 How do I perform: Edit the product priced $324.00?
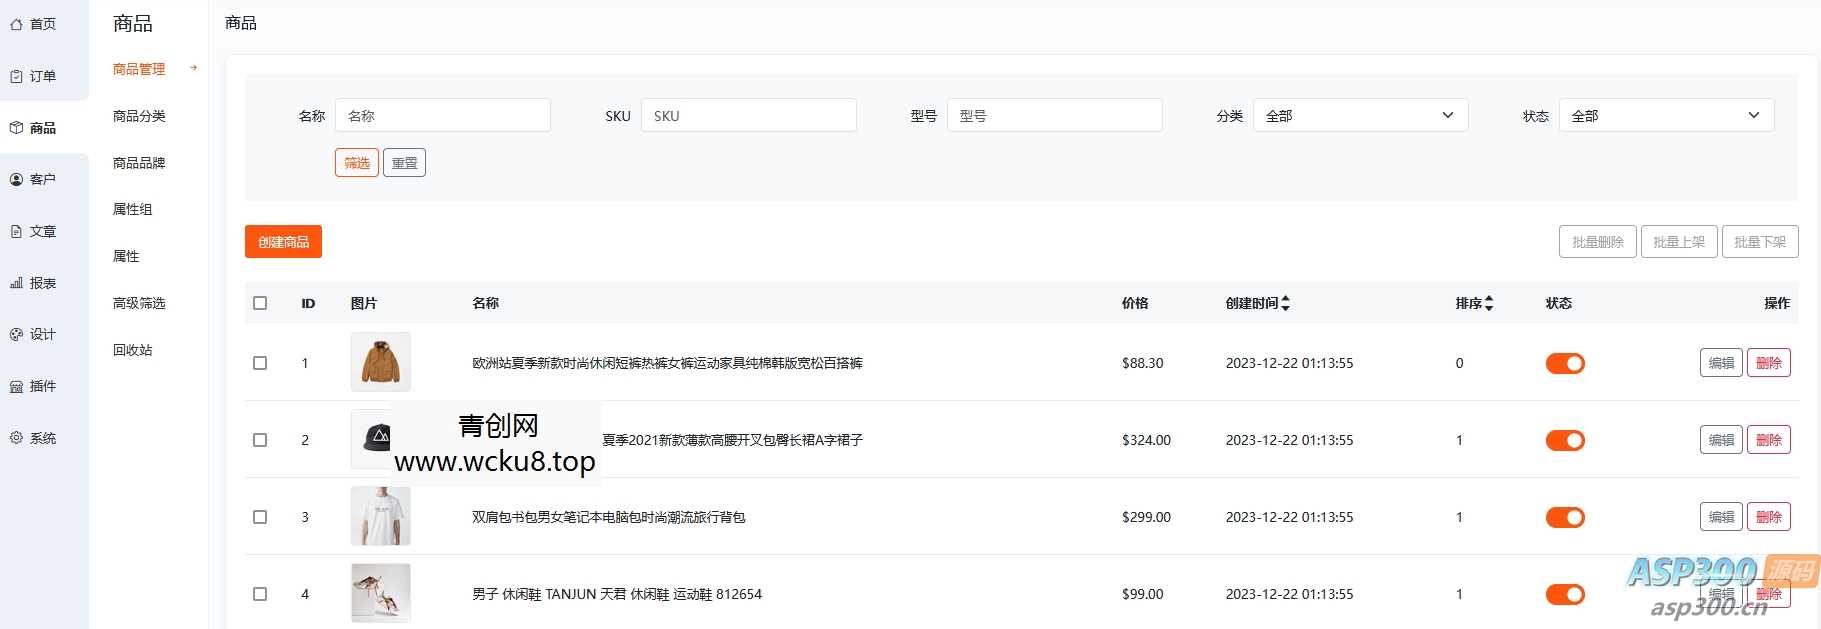[x=1721, y=440]
